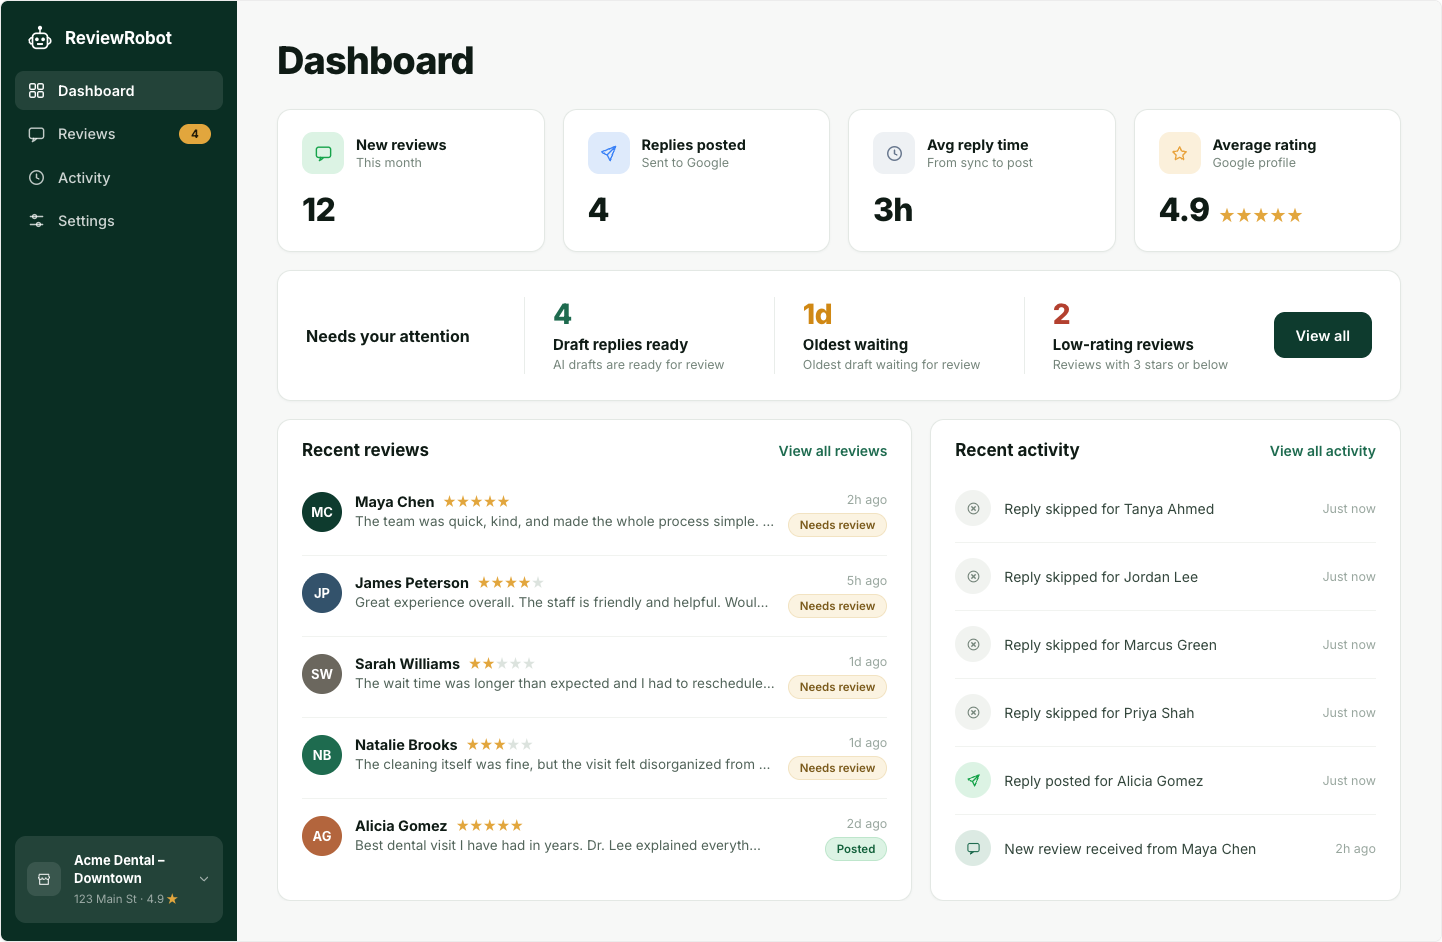Viewport: 1442px width, 942px height.
Task: Click the 4.9 rating stars in Average rating card
Action: click(x=1260, y=215)
